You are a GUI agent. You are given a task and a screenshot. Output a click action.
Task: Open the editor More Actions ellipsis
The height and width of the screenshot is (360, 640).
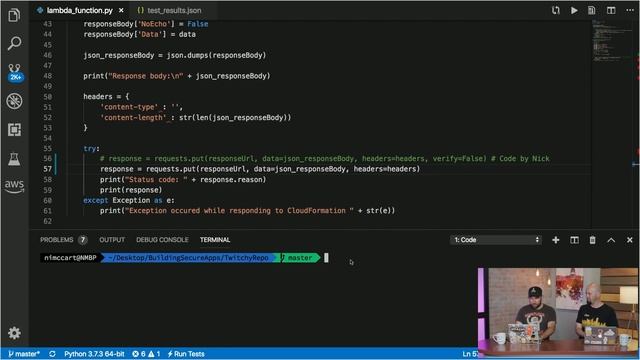(x=630, y=10)
